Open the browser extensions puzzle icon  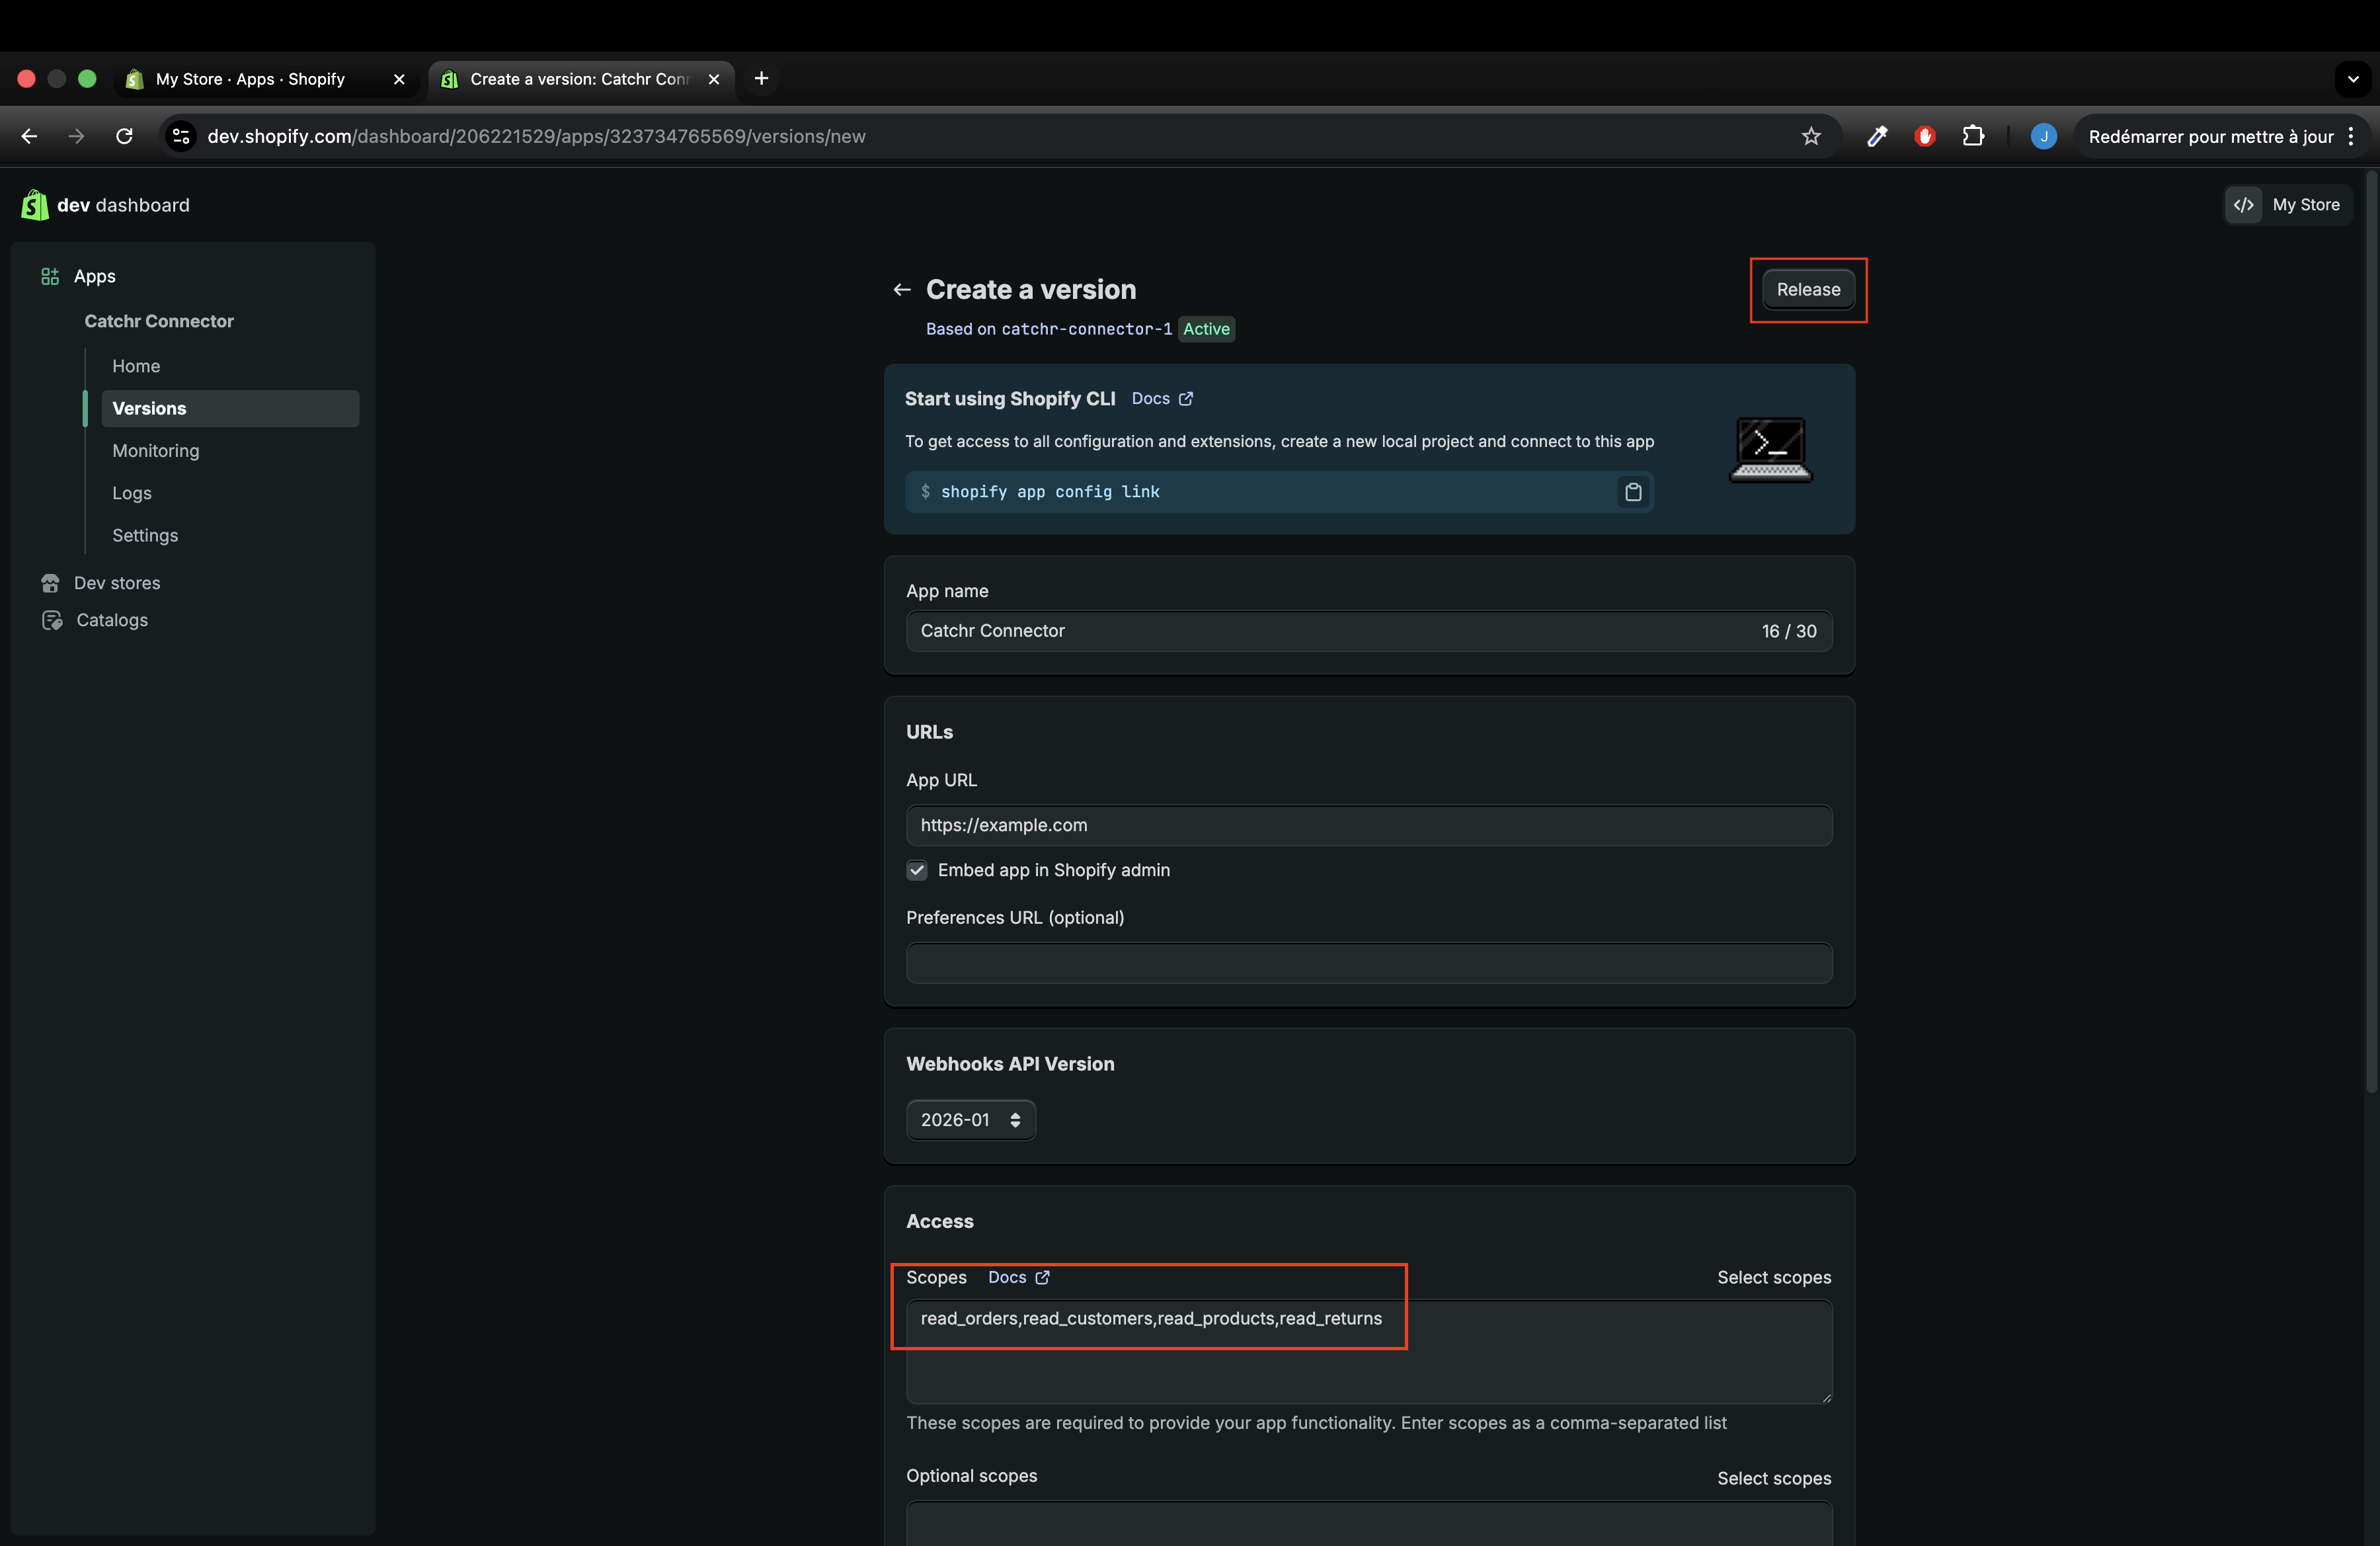point(1972,136)
